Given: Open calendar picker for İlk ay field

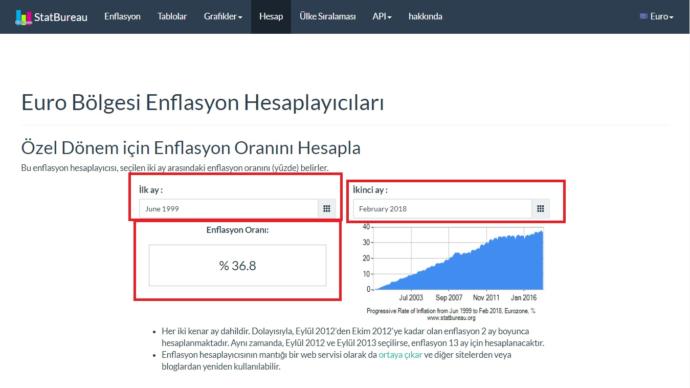Looking at the screenshot, I should click(x=327, y=209).
